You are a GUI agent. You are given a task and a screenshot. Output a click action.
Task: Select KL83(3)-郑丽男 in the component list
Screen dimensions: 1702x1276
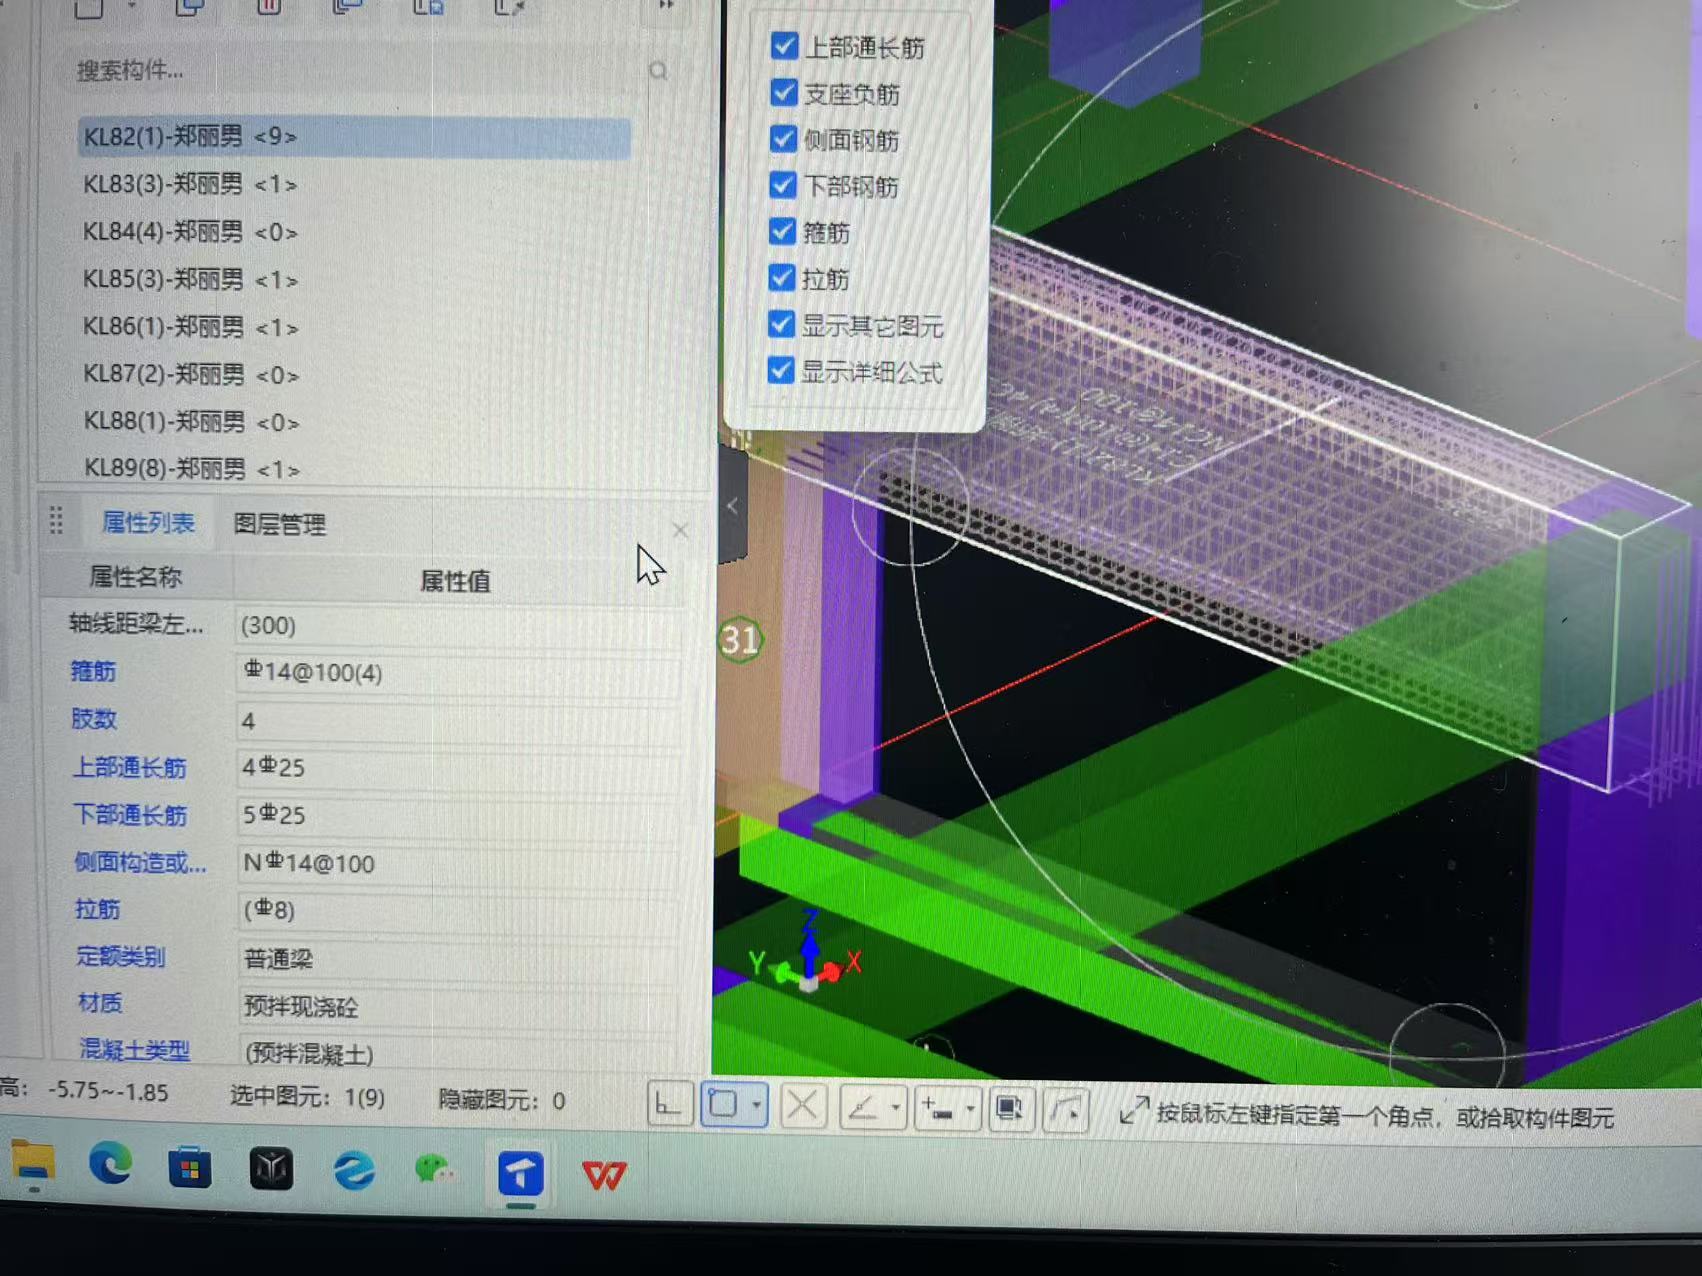click(190, 185)
